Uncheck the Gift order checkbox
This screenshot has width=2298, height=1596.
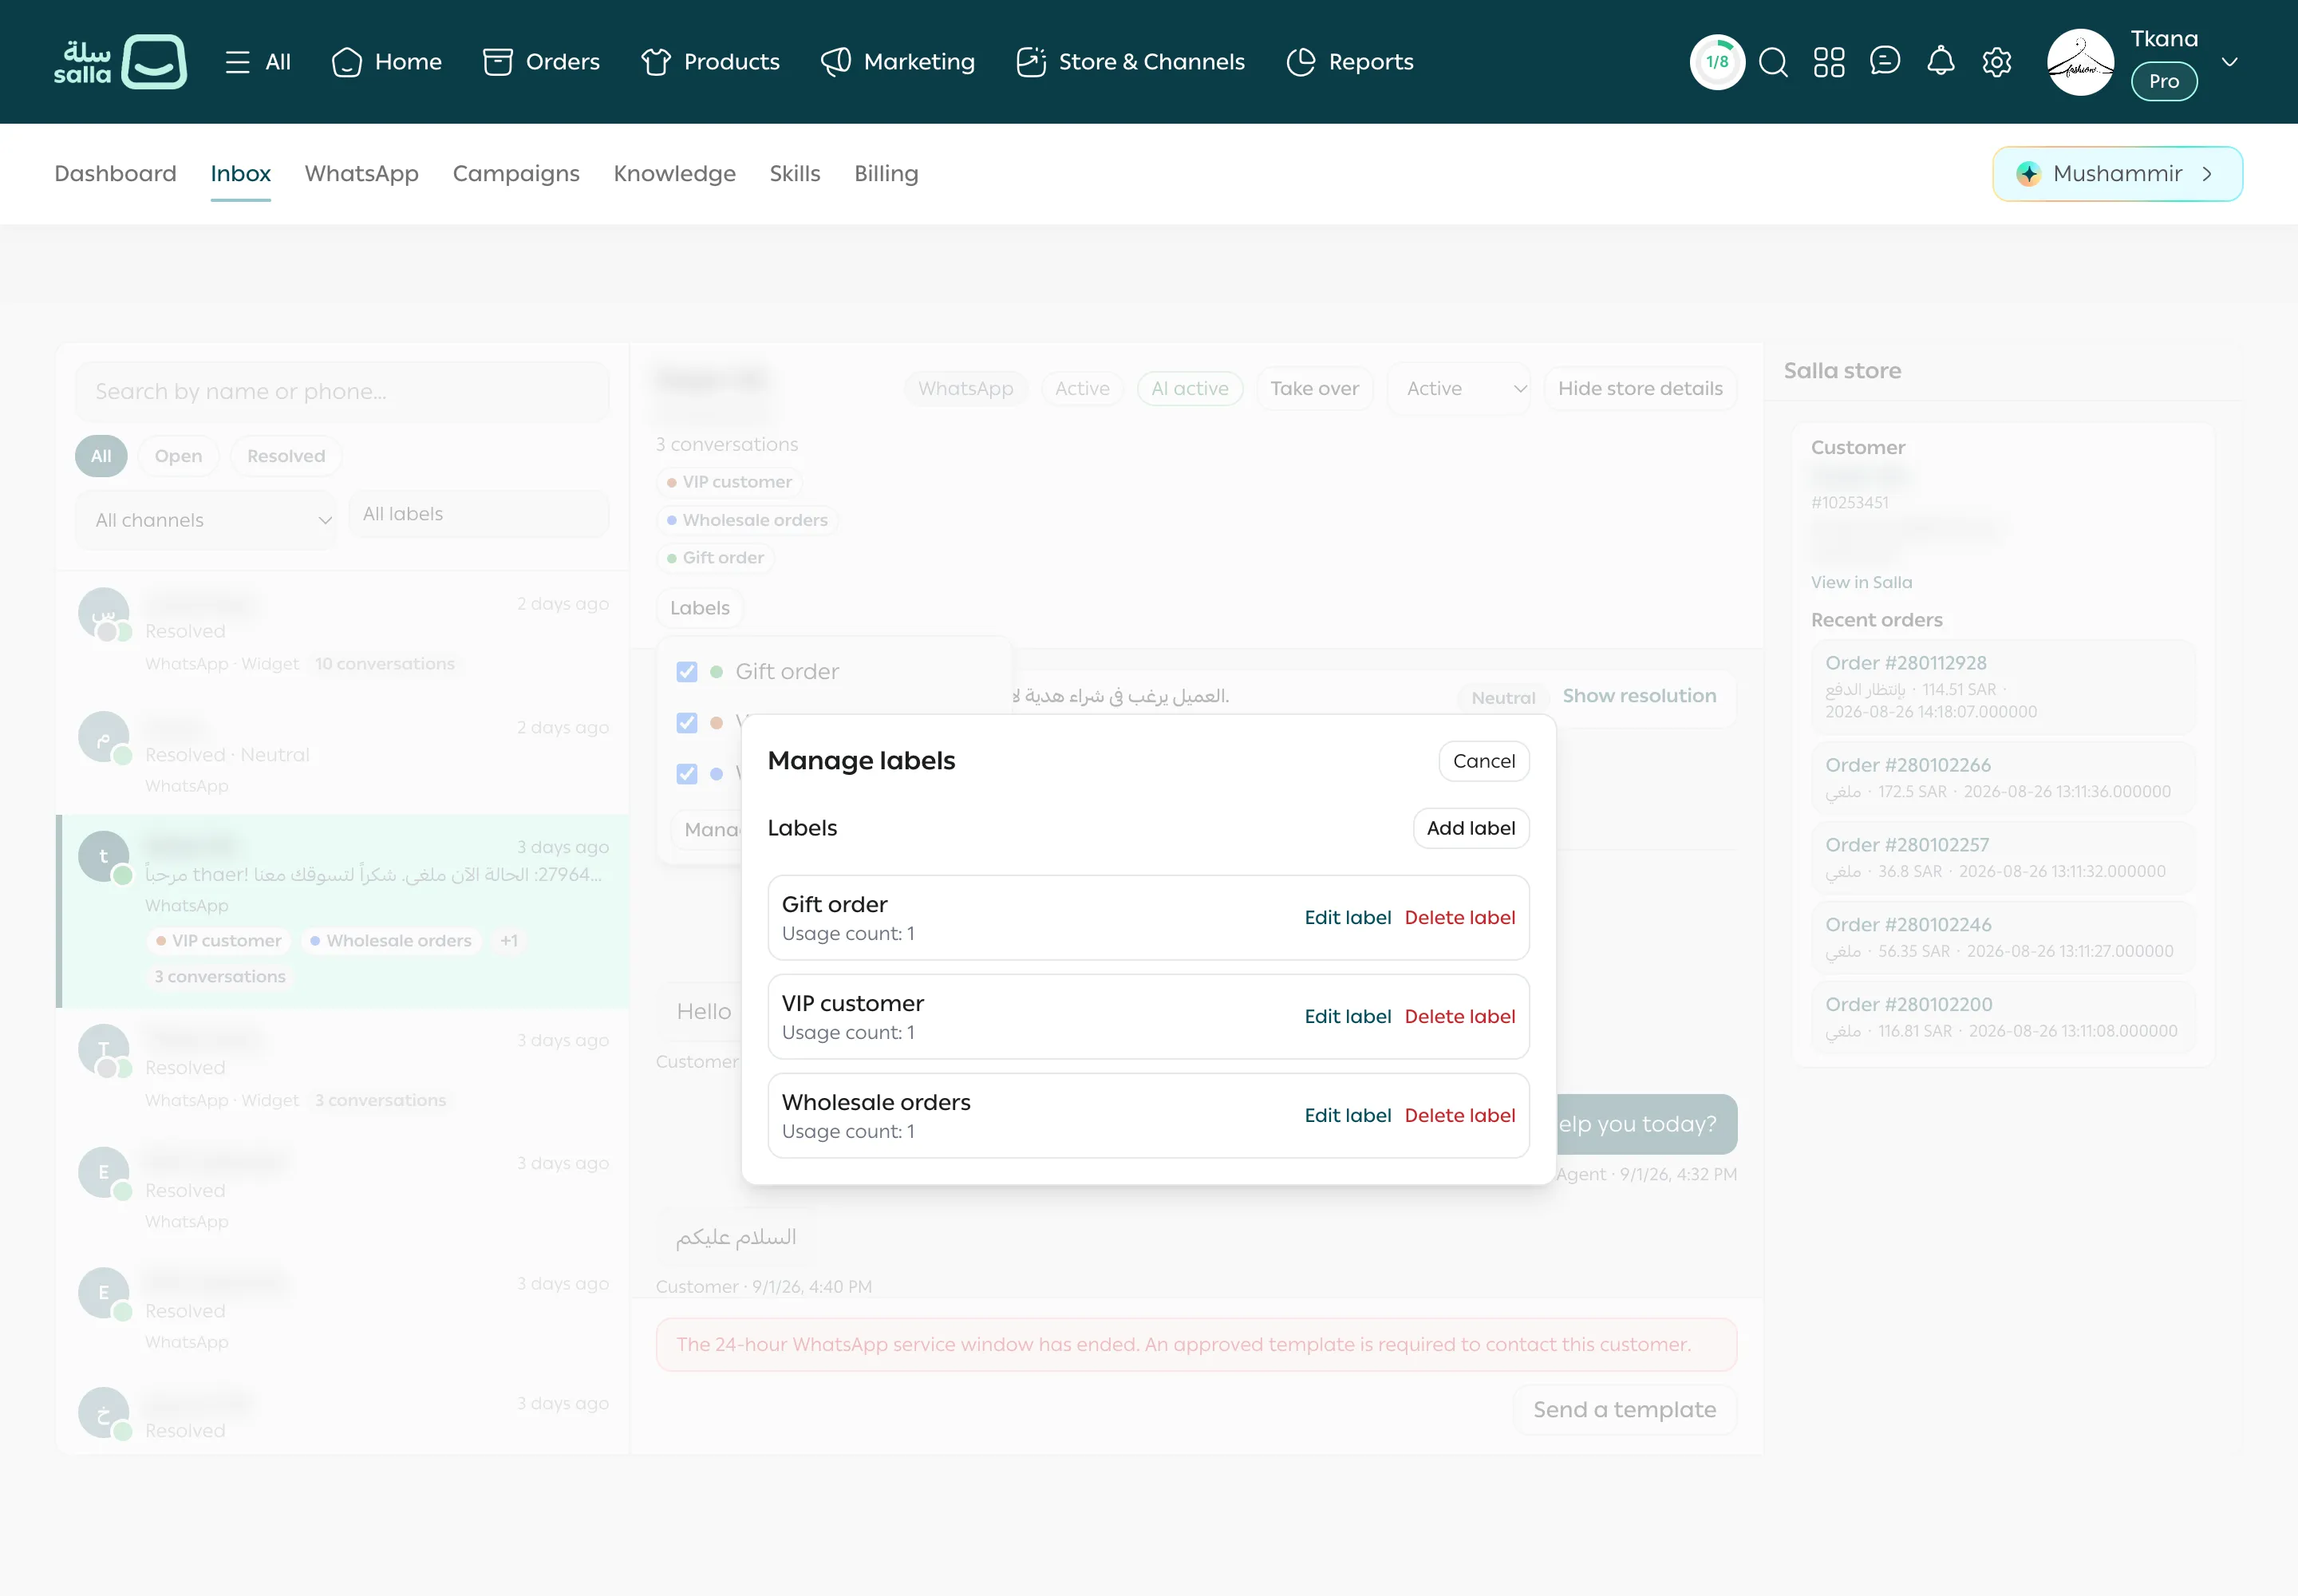[x=687, y=672]
